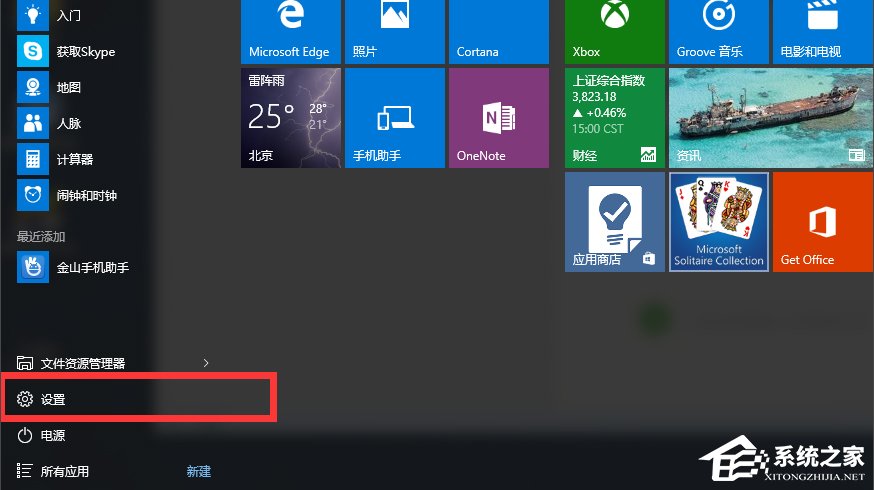Image resolution: width=874 pixels, height=490 pixels.
Task: Open the 北京 weather tile
Action: tap(291, 118)
